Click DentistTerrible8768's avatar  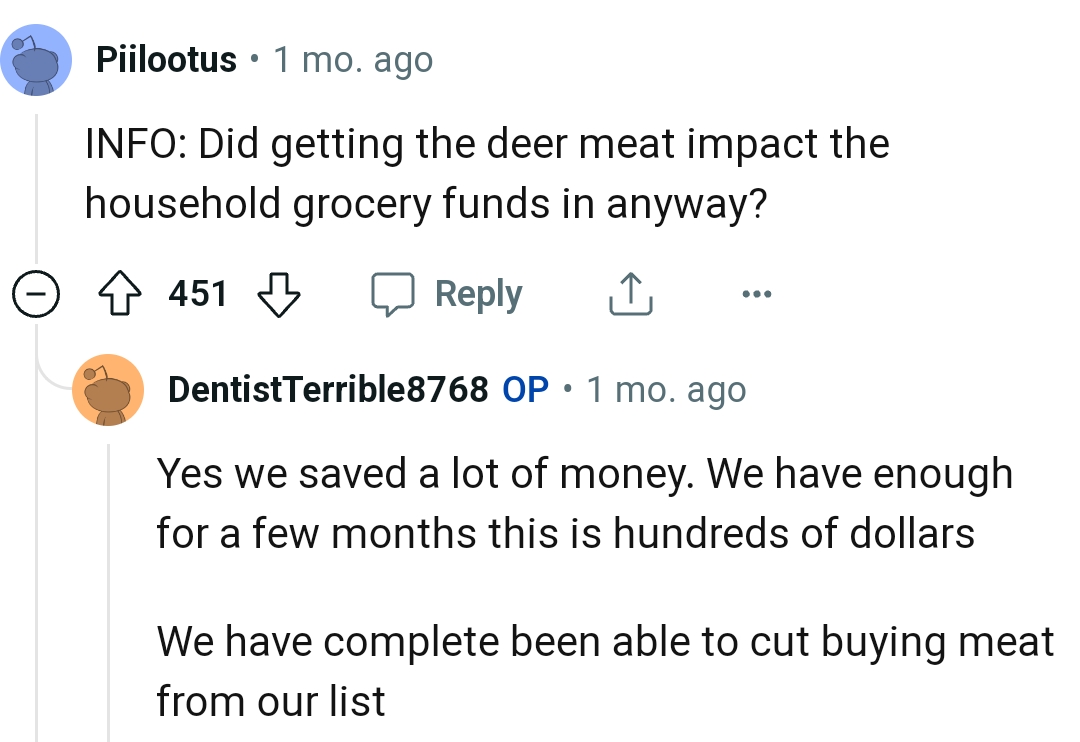(x=109, y=389)
